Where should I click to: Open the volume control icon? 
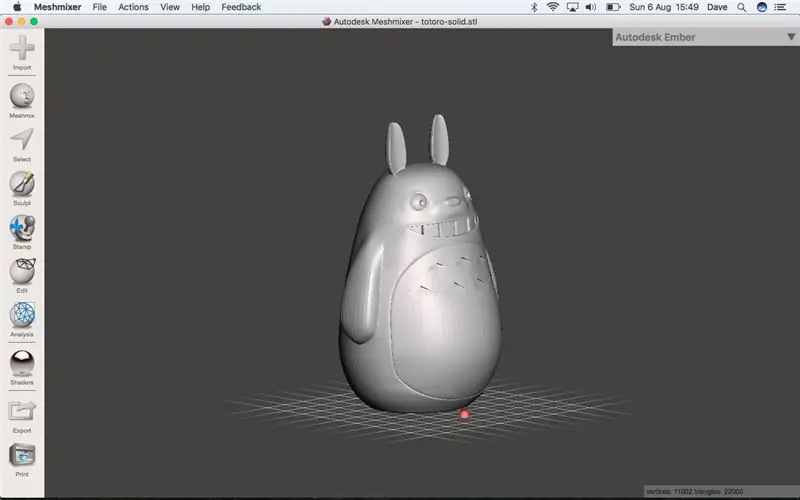[591, 7]
